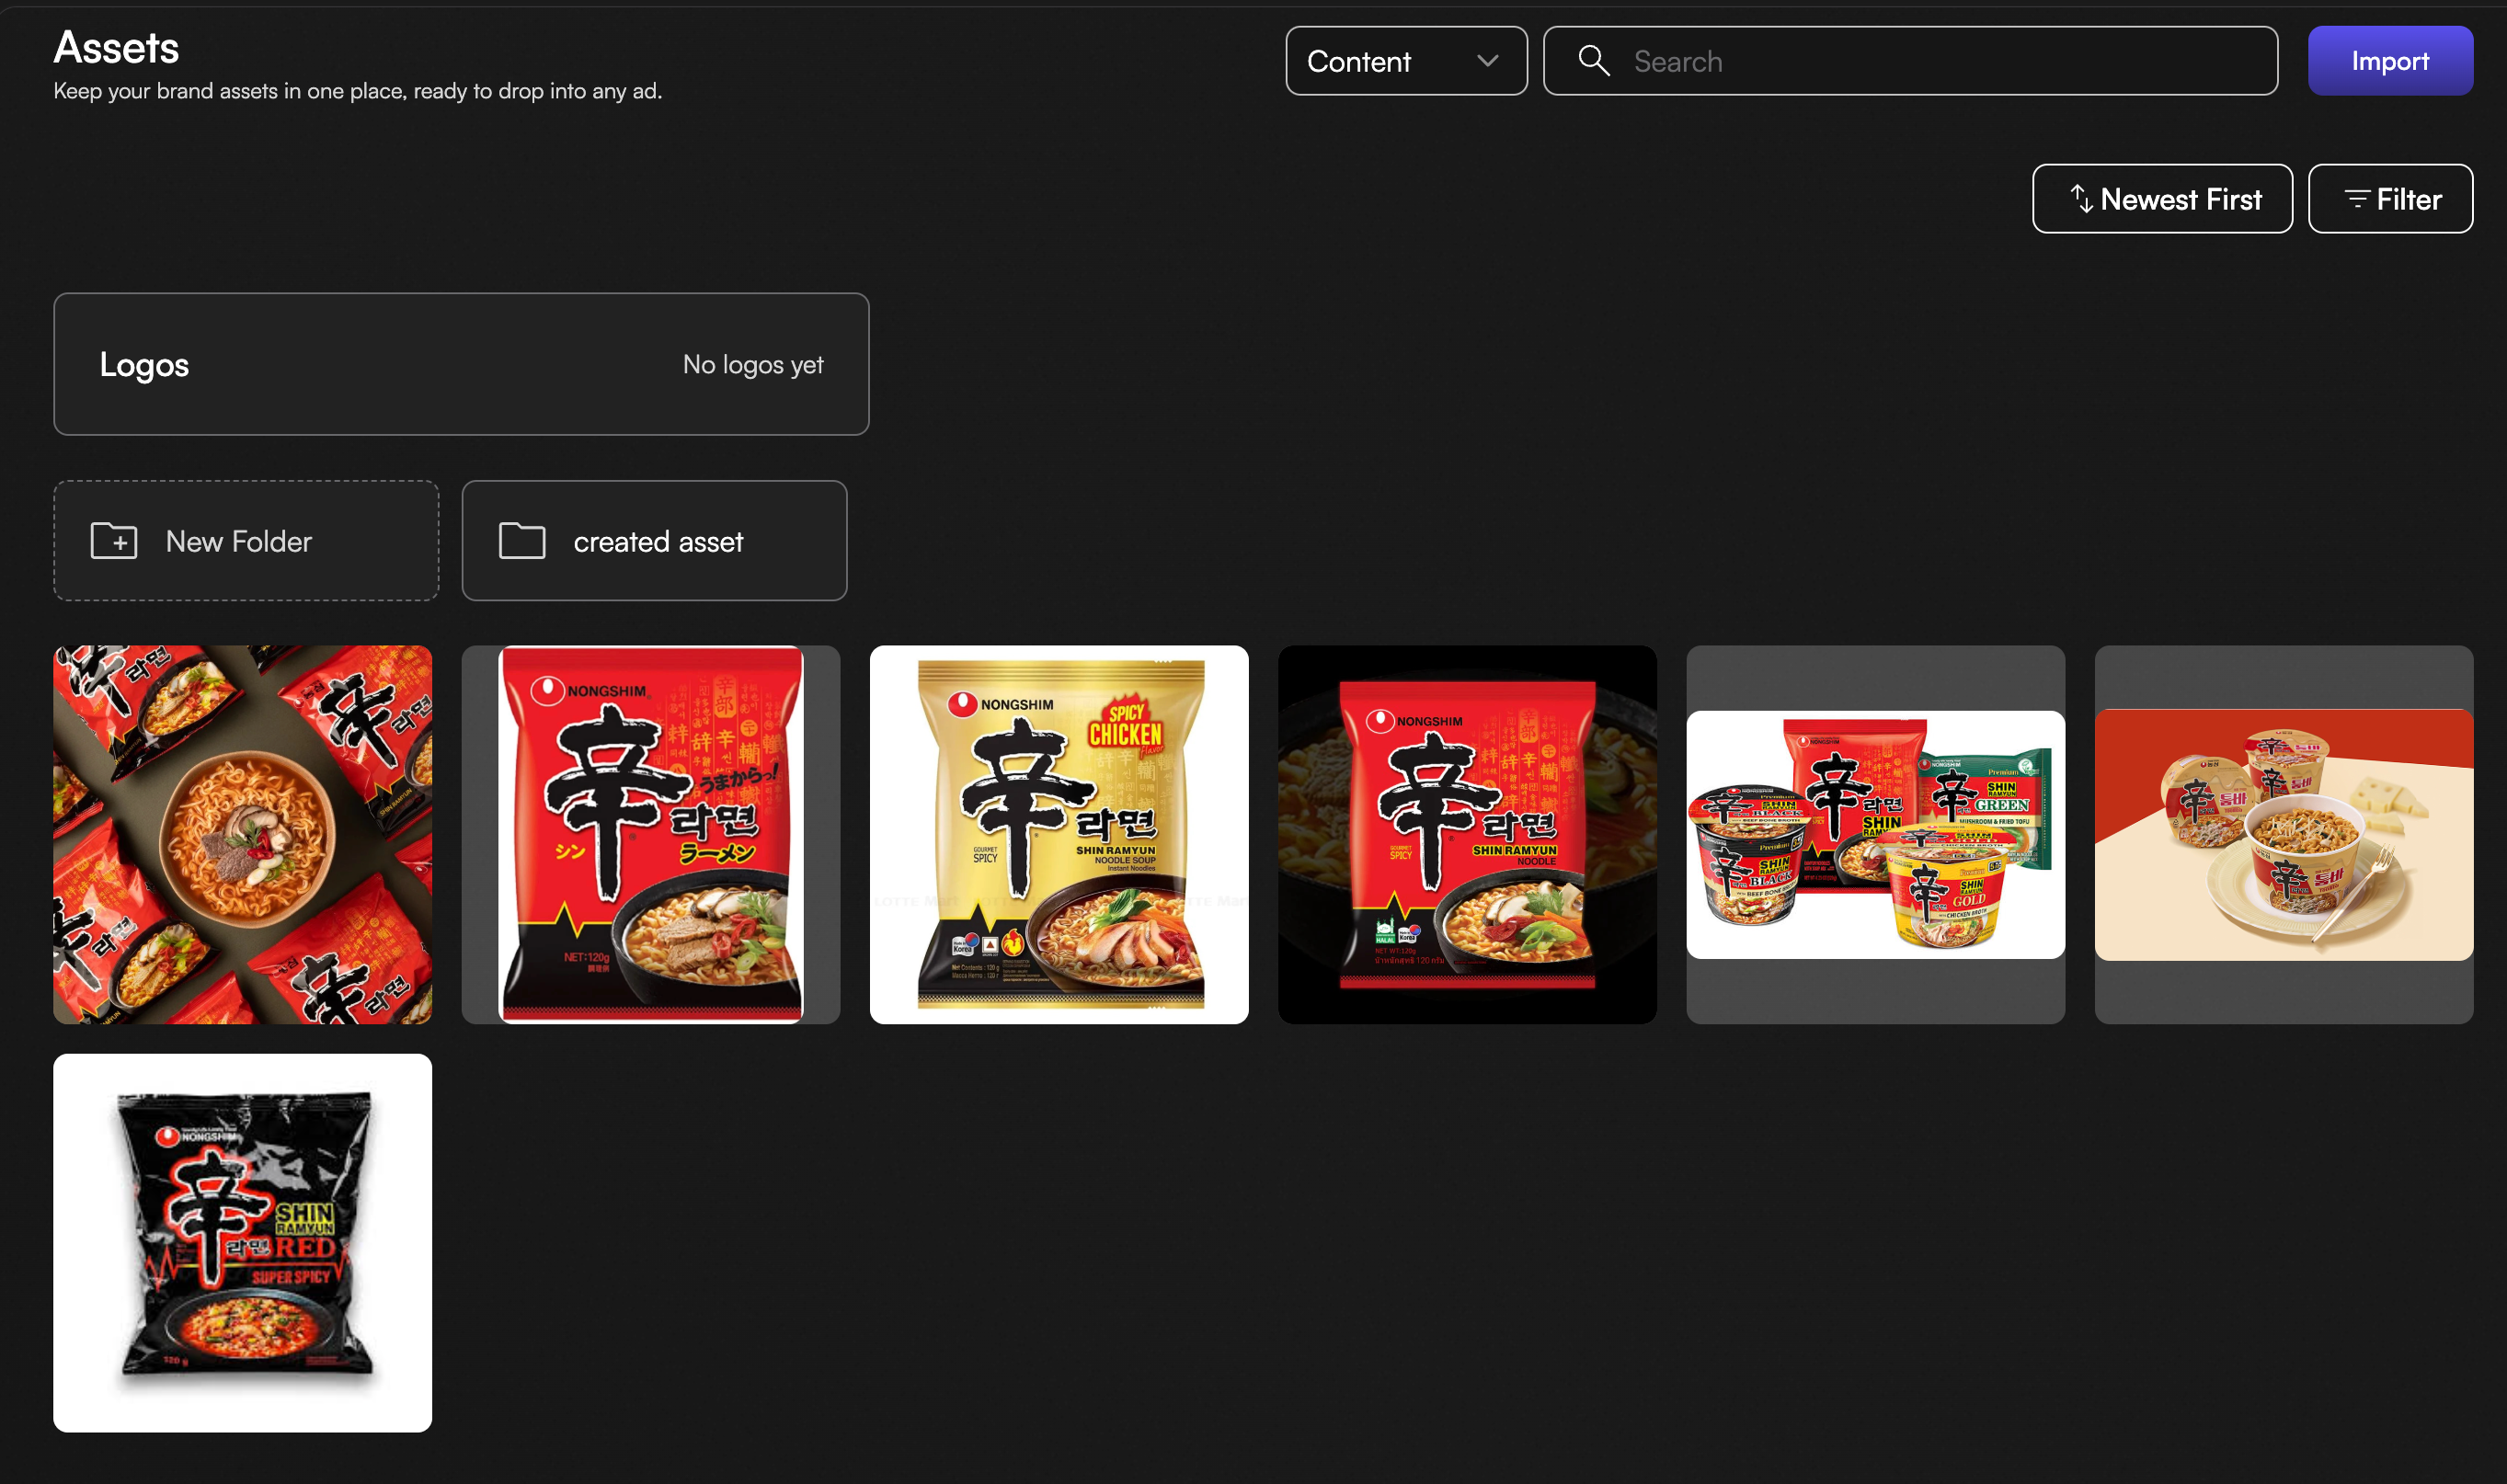The height and width of the screenshot is (1484, 2507).
Task: Open the Content type selector
Action: [1406, 61]
